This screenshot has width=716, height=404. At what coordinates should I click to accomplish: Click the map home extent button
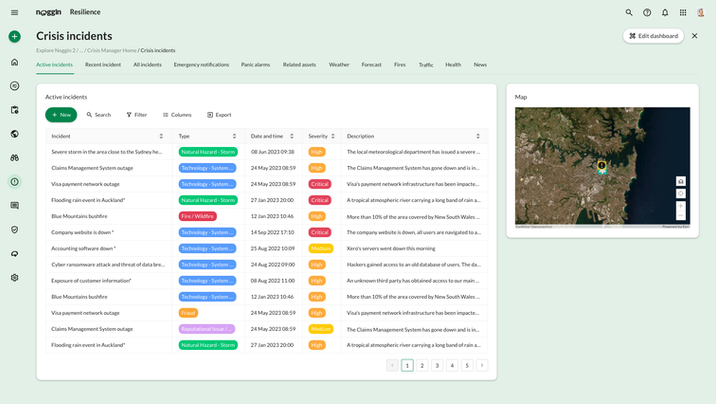pos(680,181)
